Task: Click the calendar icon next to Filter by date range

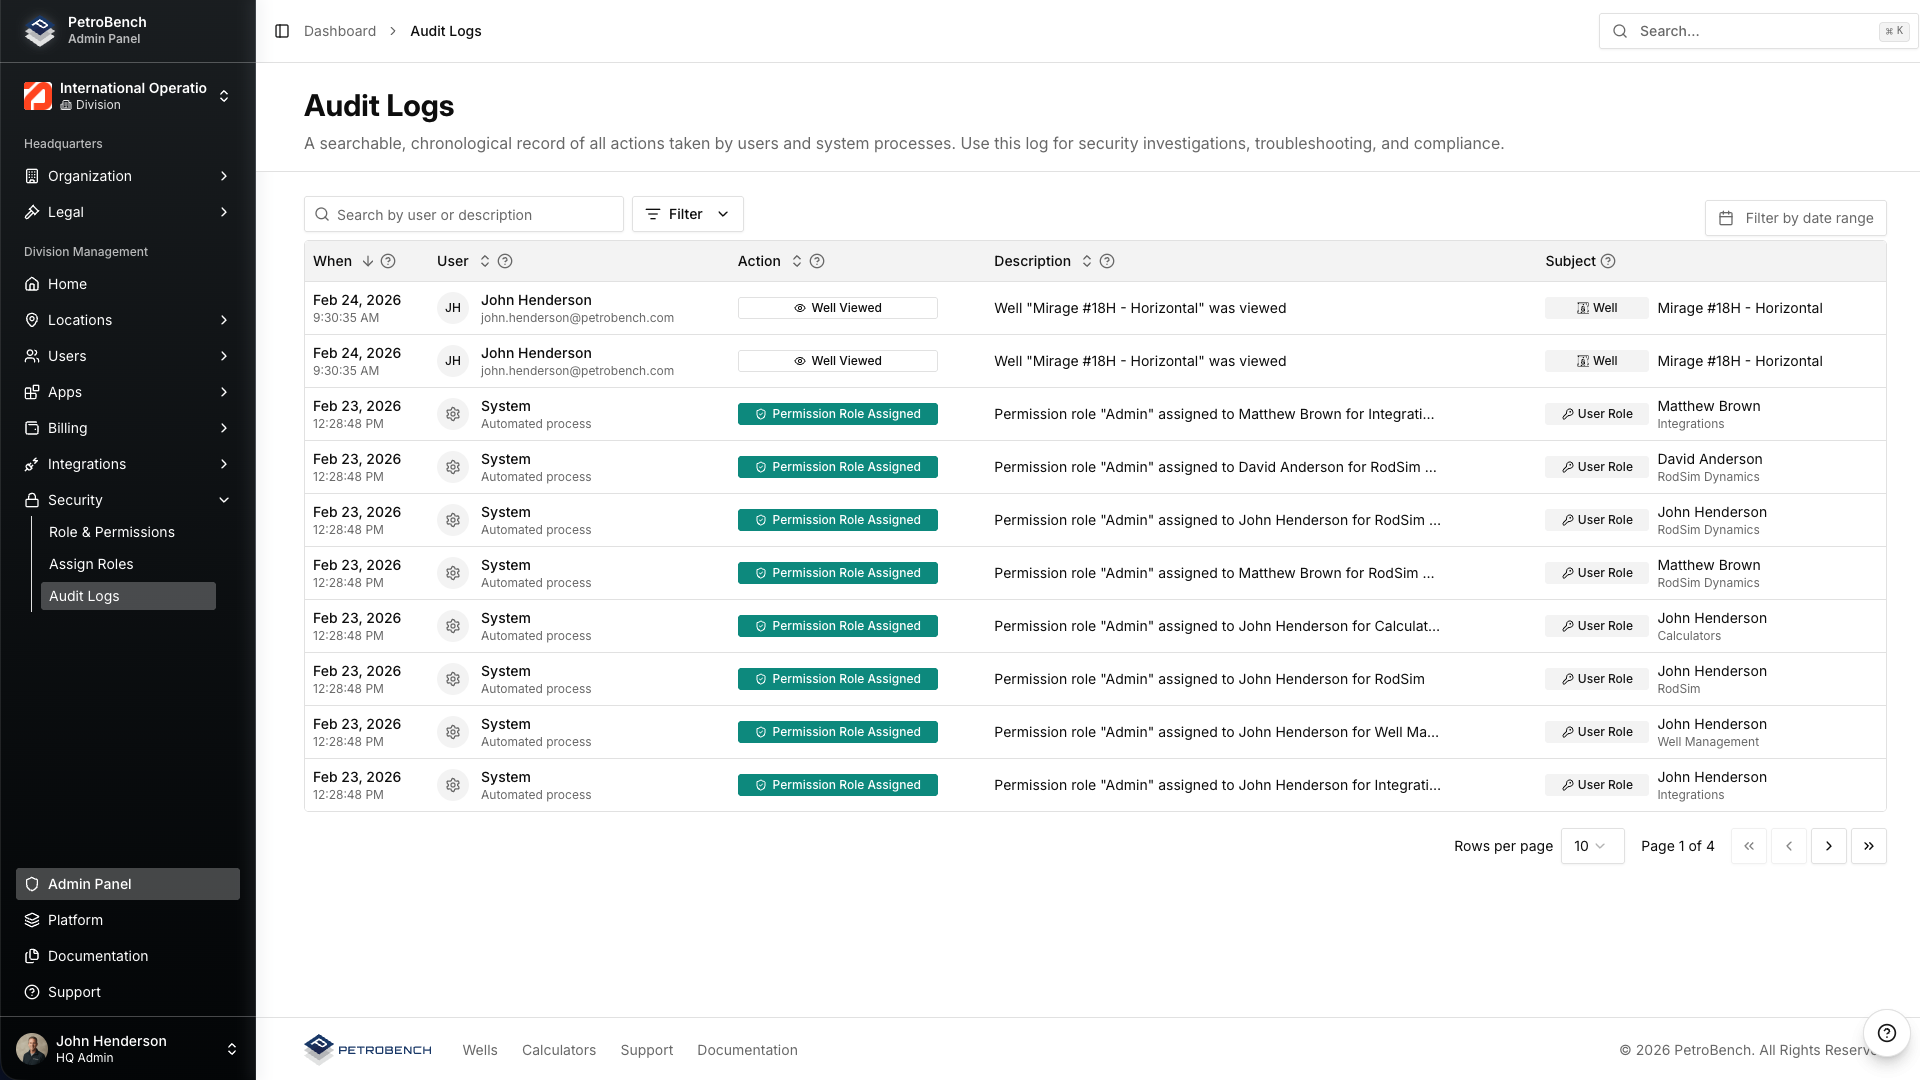Action: tap(1727, 217)
